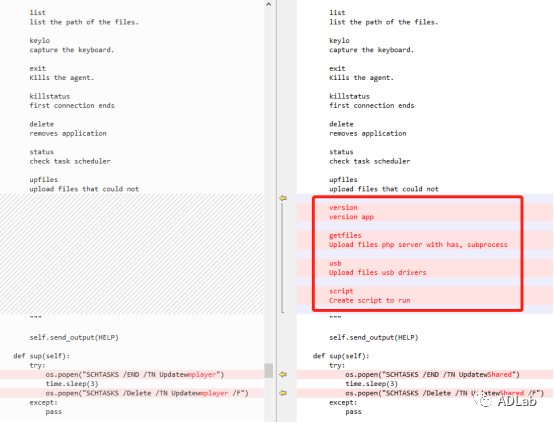Click the 'Upload files usb drivers' line

point(378,272)
